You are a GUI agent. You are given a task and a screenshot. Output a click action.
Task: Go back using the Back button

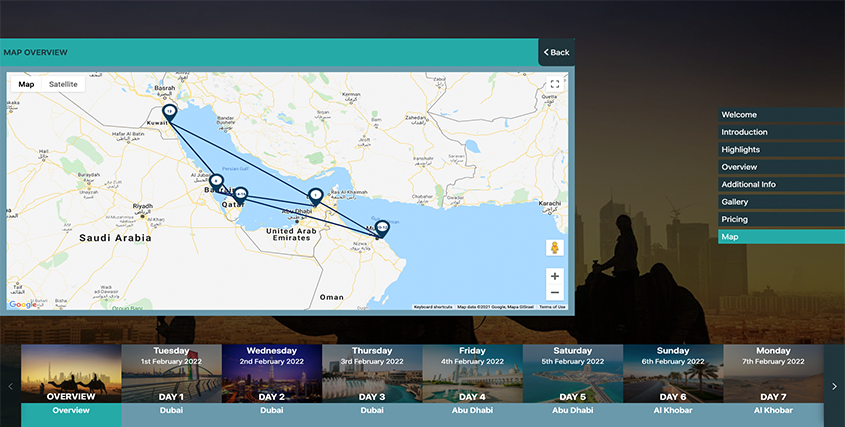[556, 52]
